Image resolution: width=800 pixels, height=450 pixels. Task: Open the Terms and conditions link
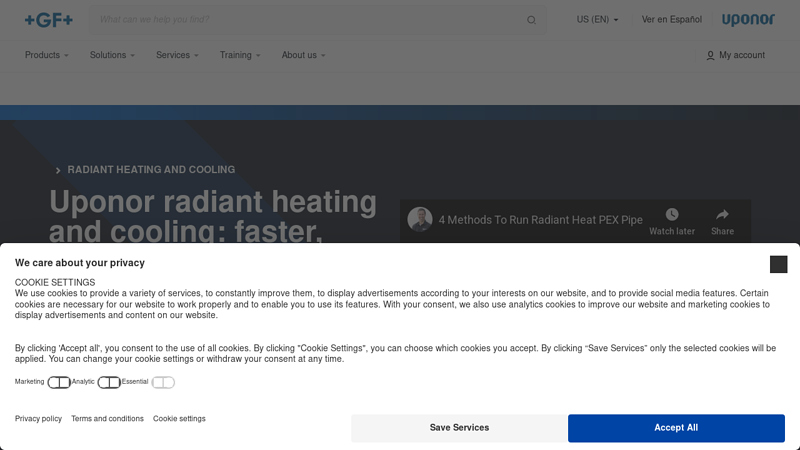click(x=107, y=419)
